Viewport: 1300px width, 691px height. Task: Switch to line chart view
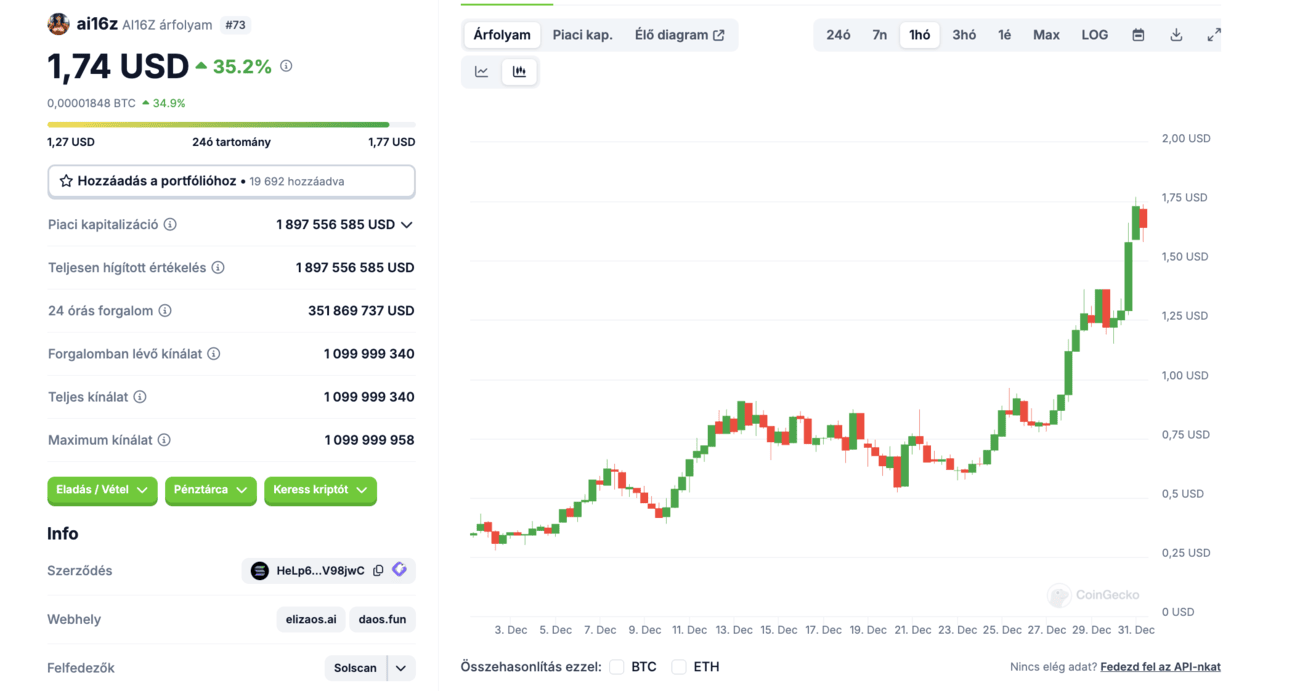(481, 71)
